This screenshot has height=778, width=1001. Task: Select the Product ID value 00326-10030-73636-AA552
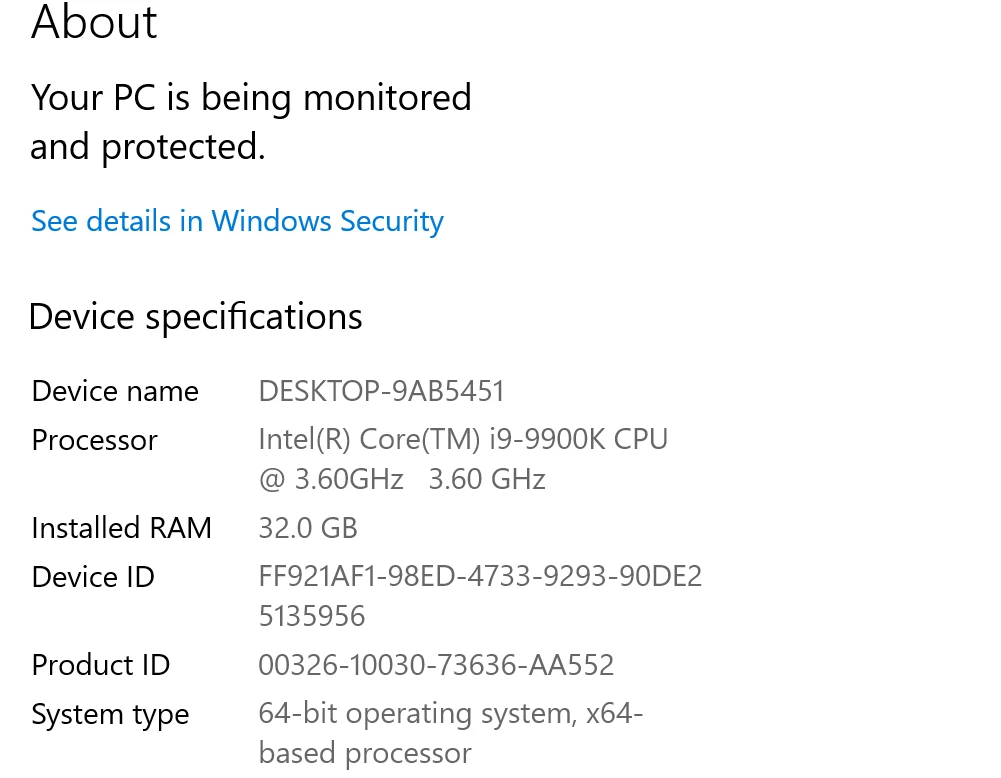click(436, 665)
